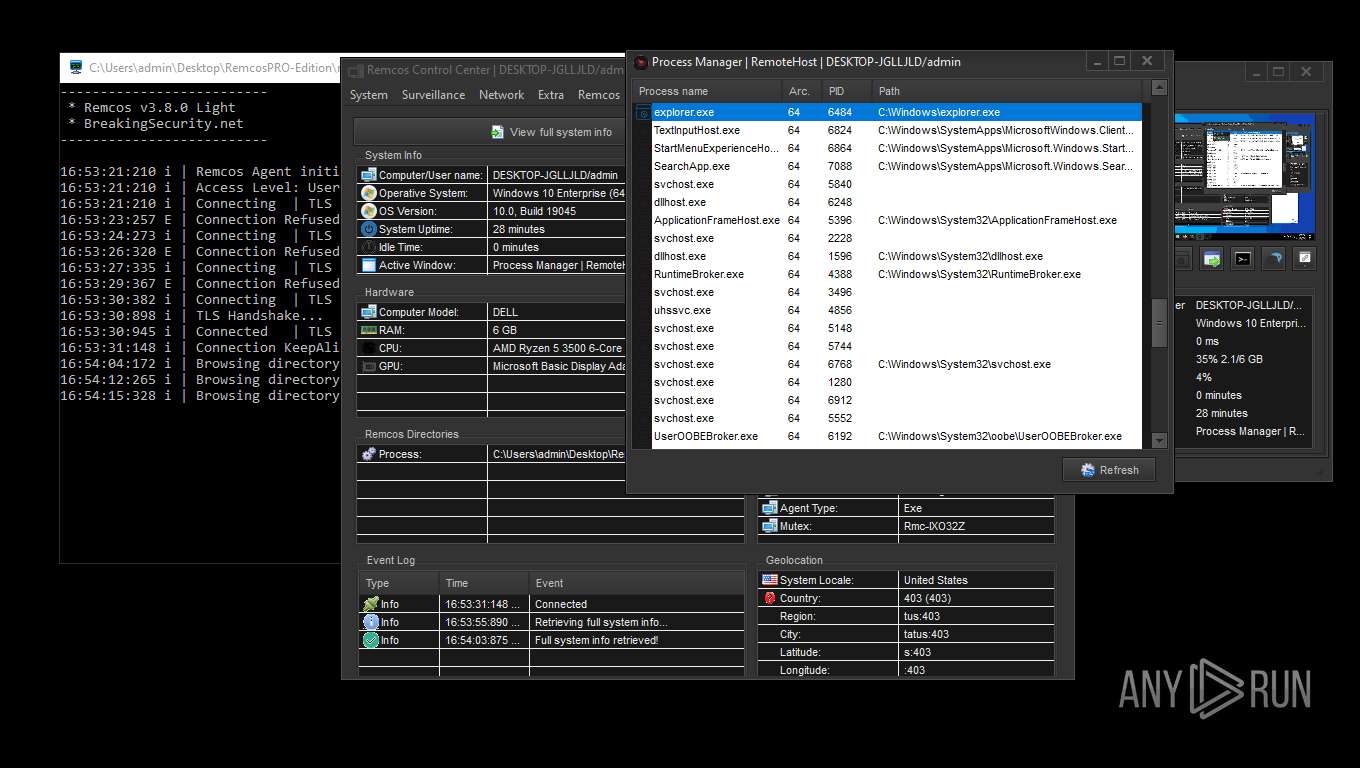1360x768 pixels.
Task: Click the Operative System Windows logo icon
Action: point(369,193)
